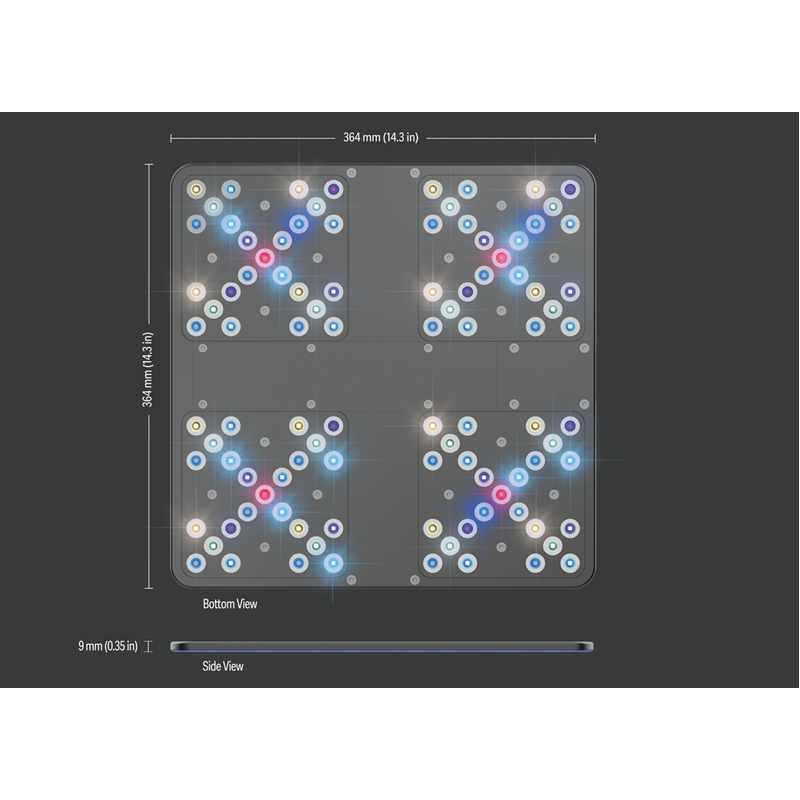Screen dimensions: 800x800
Task: Click the center of the fixture between modules
Action: click(x=383, y=376)
